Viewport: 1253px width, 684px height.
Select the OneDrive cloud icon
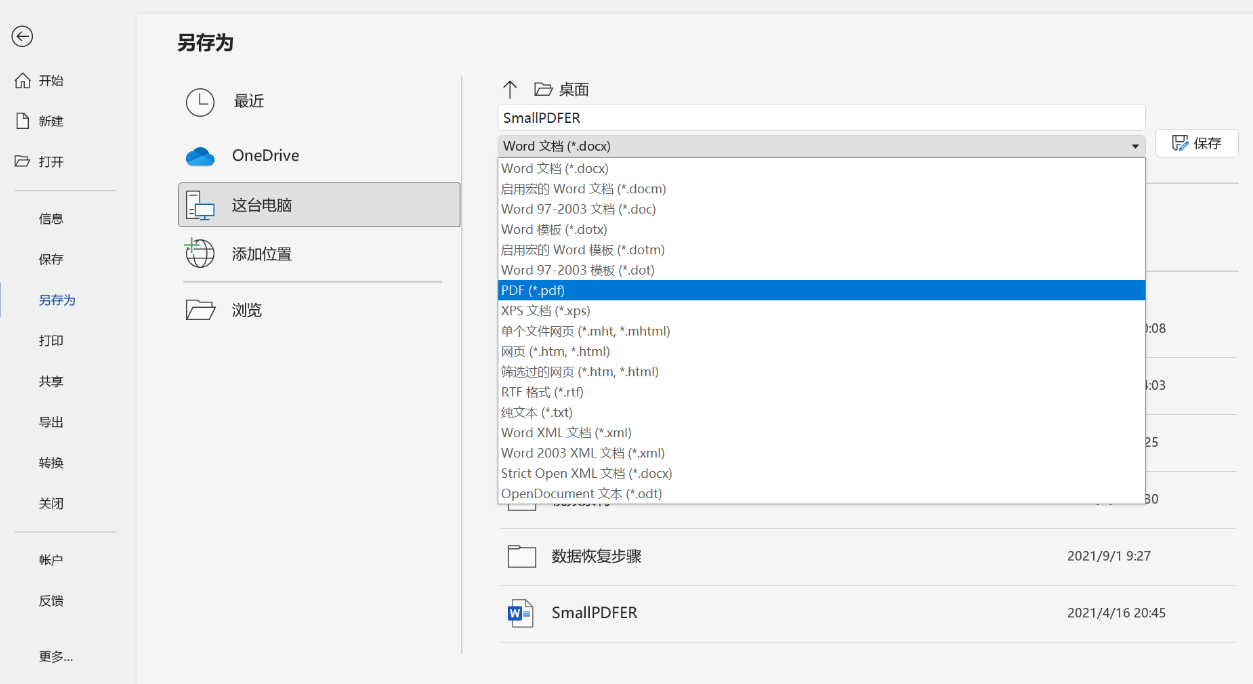(x=200, y=156)
